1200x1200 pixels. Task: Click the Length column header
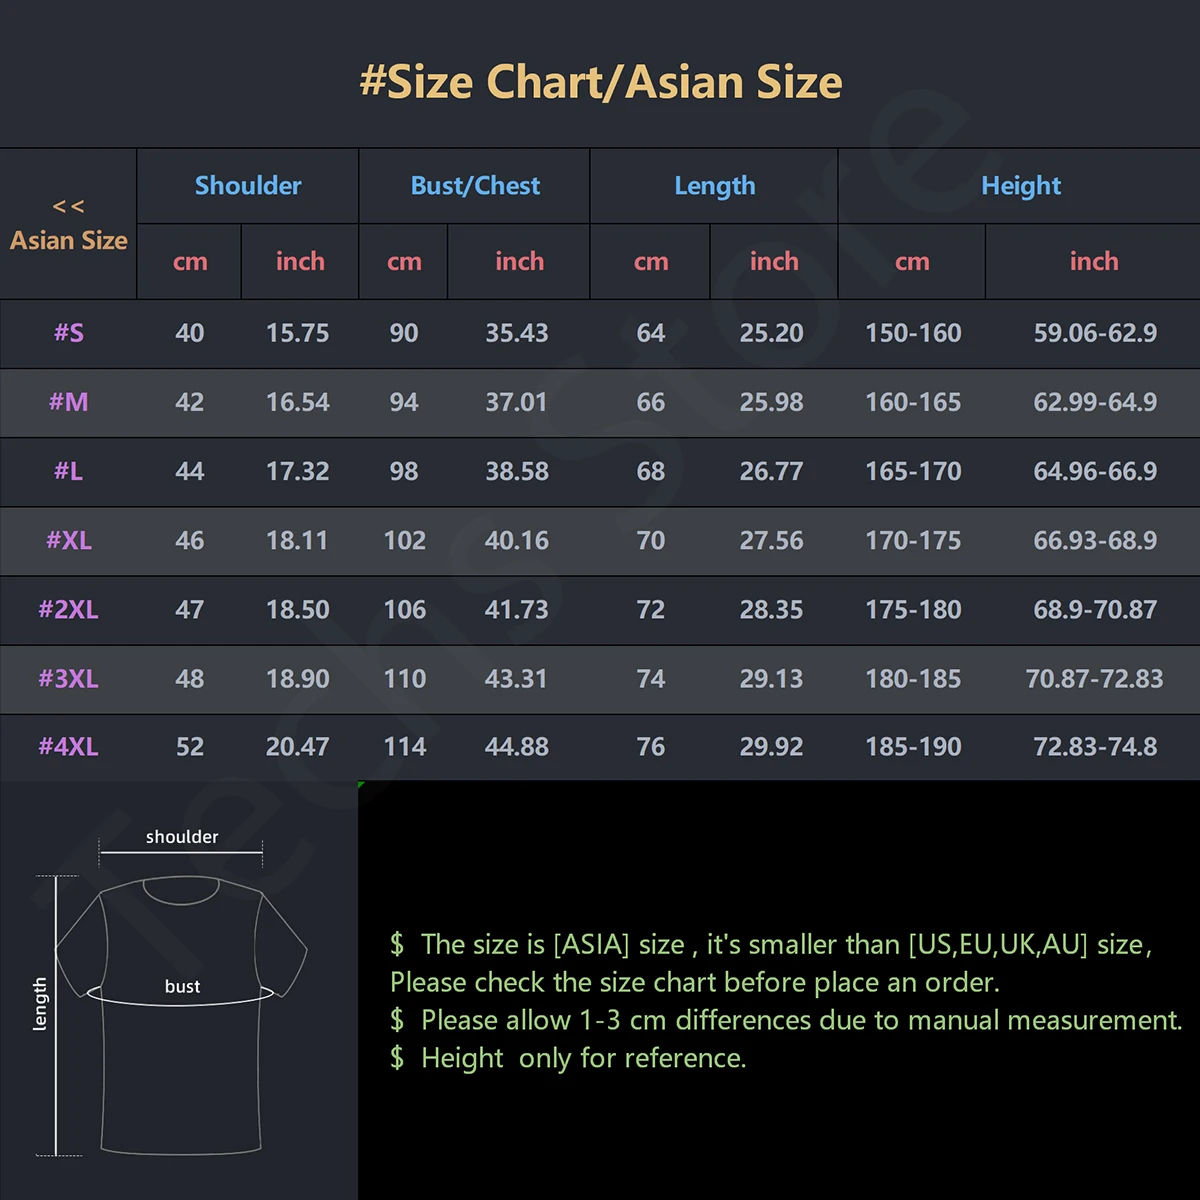pyautogui.click(x=715, y=186)
